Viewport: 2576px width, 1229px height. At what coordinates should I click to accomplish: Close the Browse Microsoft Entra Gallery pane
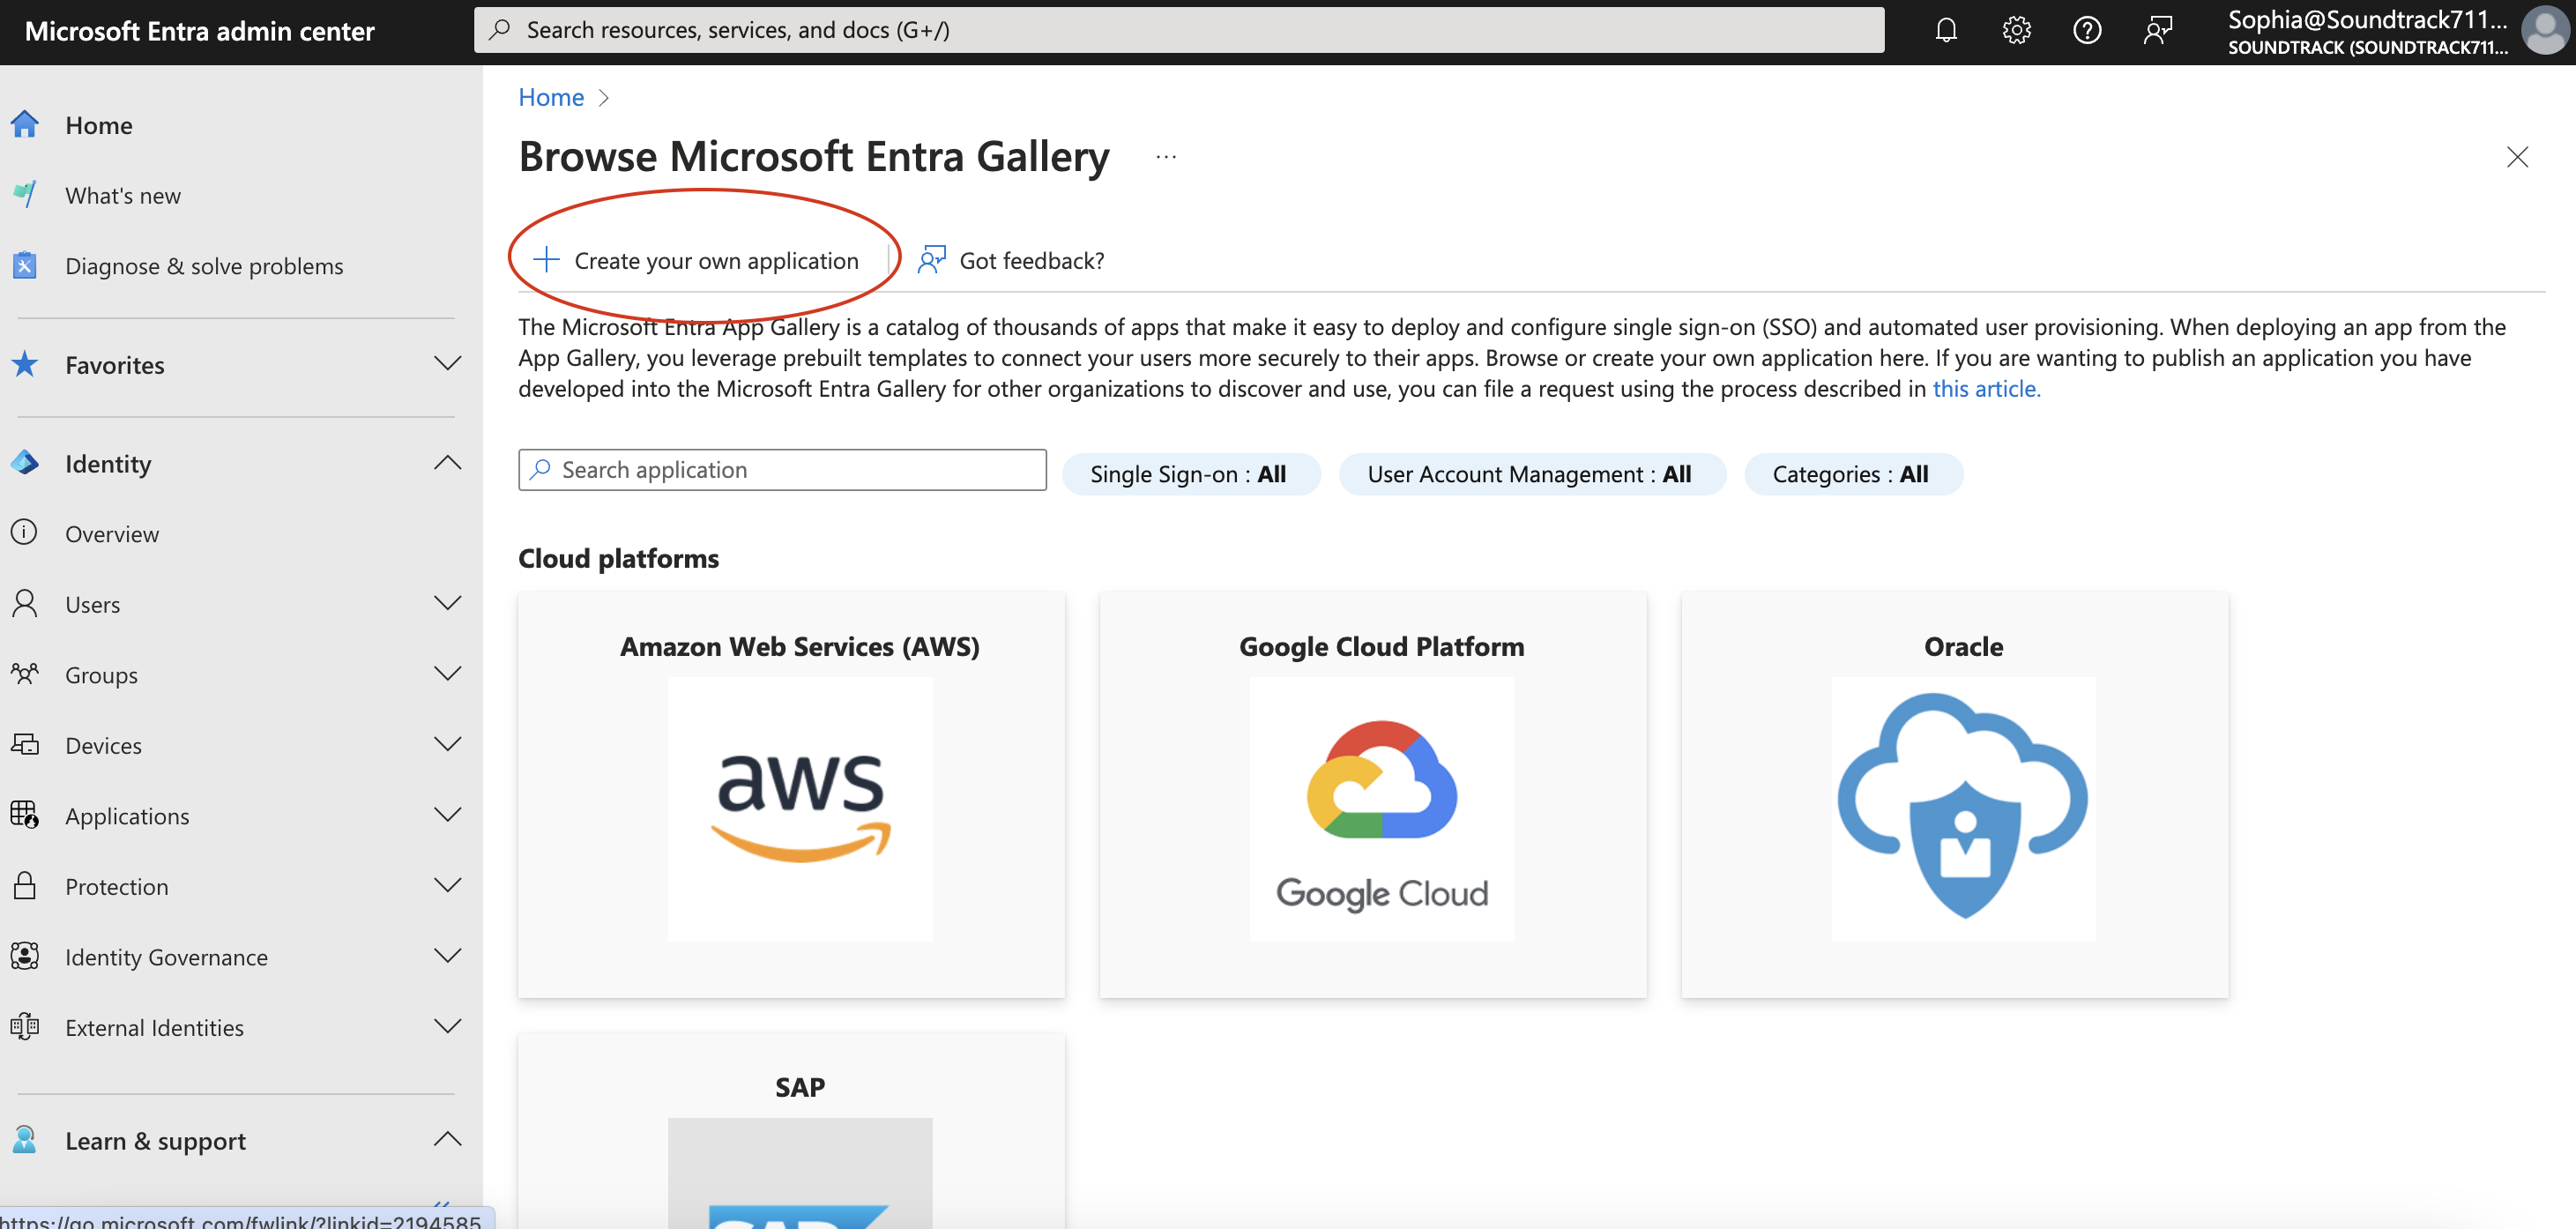click(2517, 157)
